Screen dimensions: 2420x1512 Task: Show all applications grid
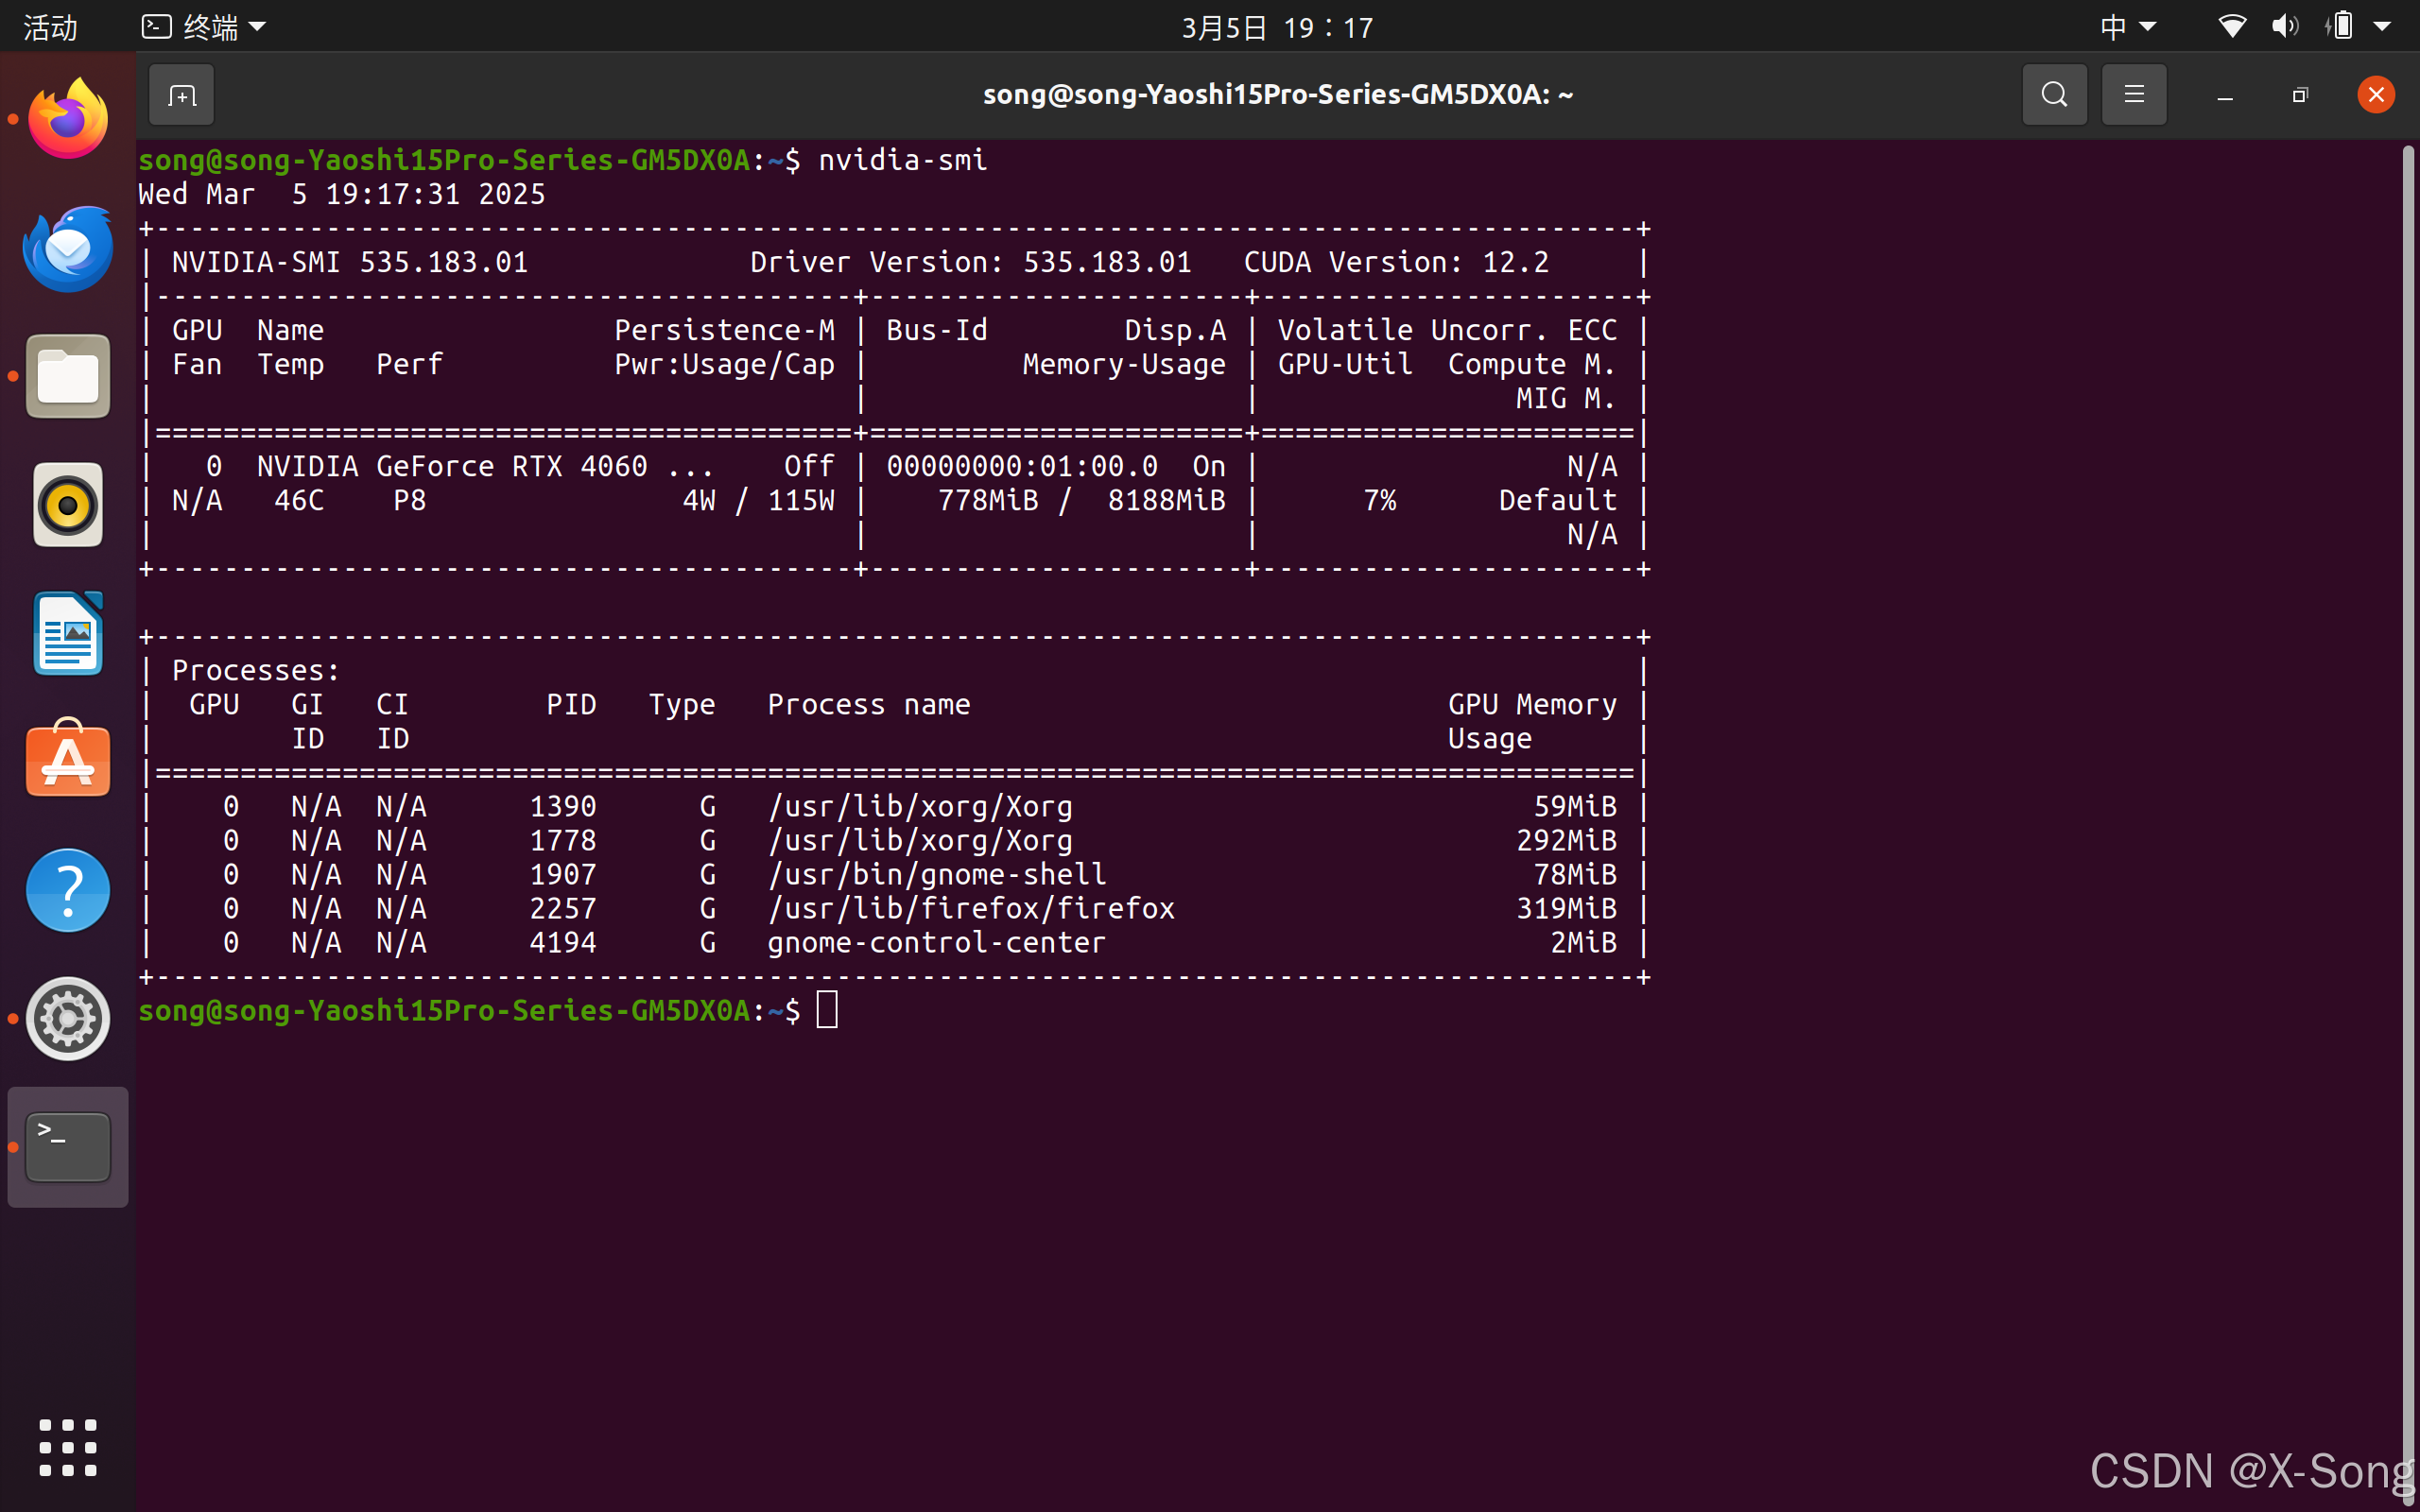coord(68,1447)
